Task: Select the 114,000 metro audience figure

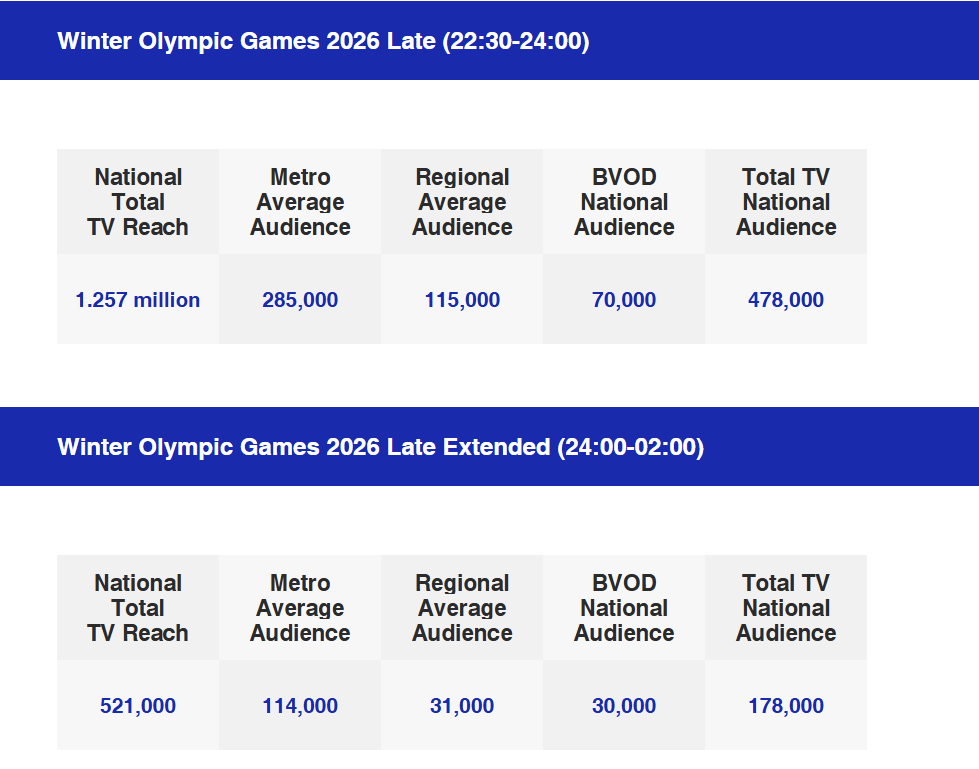Action: (300, 706)
